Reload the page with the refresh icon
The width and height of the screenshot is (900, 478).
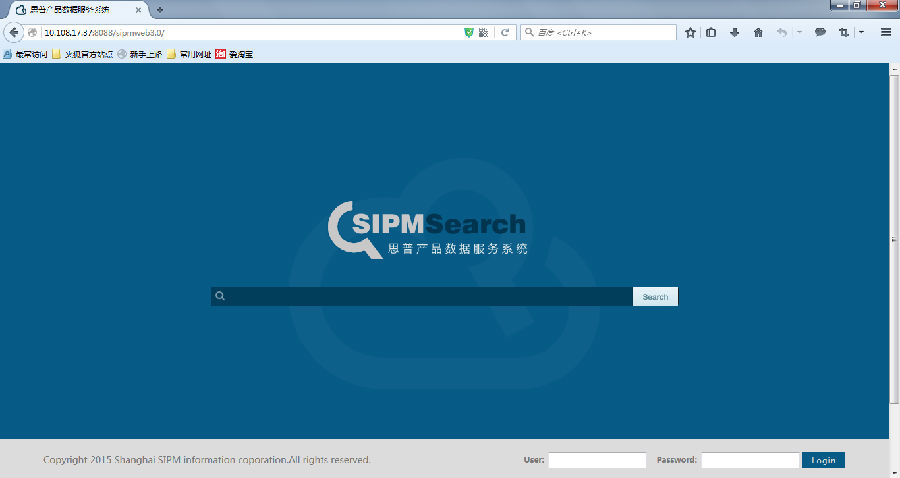point(505,33)
